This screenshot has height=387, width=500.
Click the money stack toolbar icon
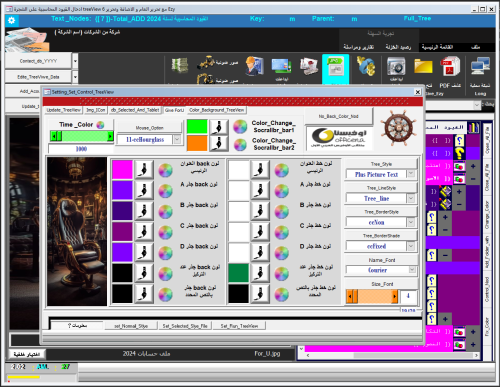[180, 65]
